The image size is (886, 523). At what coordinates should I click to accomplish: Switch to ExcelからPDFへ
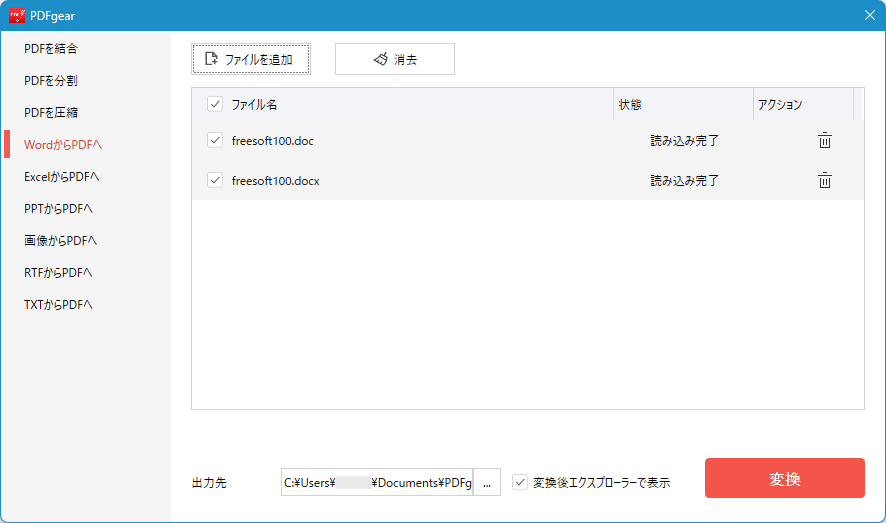click(x=62, y=177)
